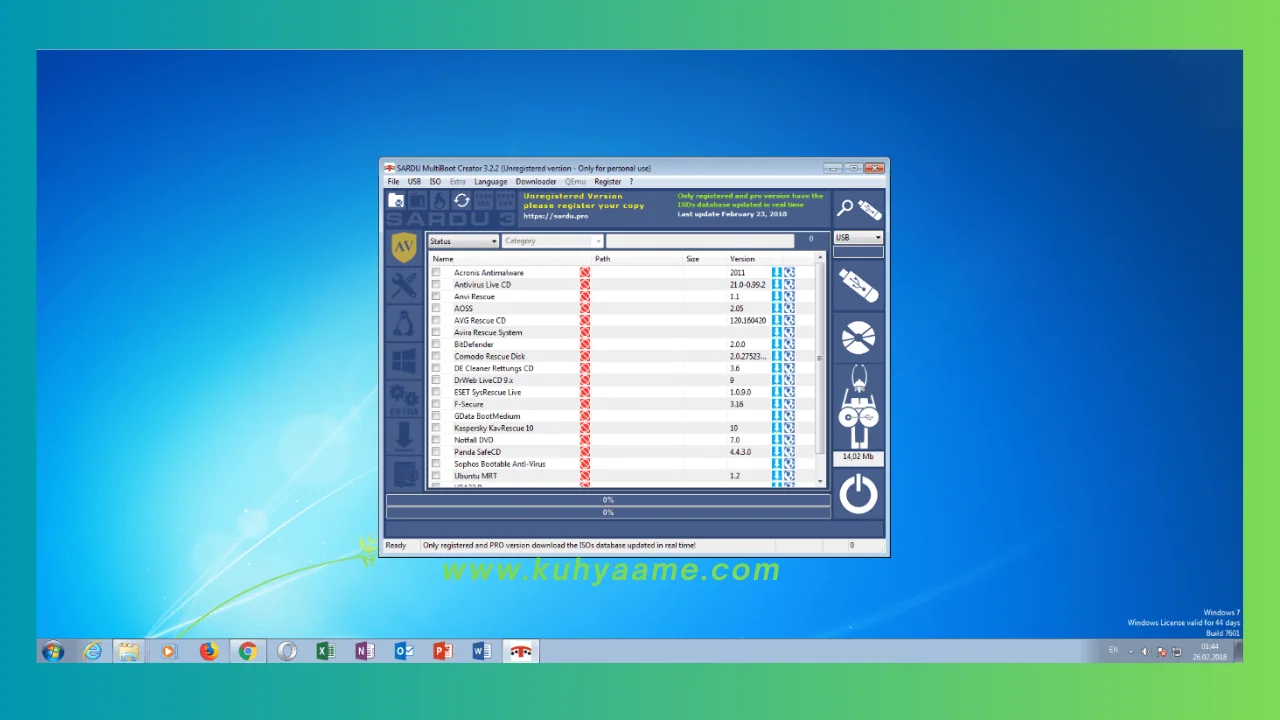
Task: Open the Downloader menu
Action: tap(536, 182)
